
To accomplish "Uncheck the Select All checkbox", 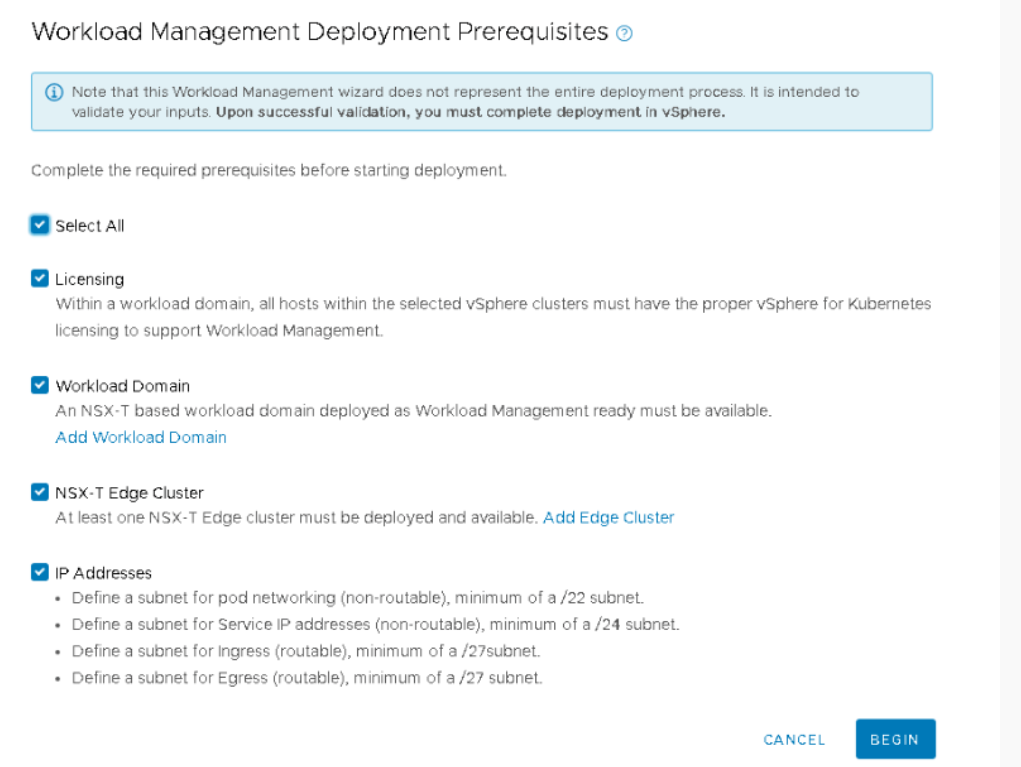I will pyautogui.click(x=40, y=225).
